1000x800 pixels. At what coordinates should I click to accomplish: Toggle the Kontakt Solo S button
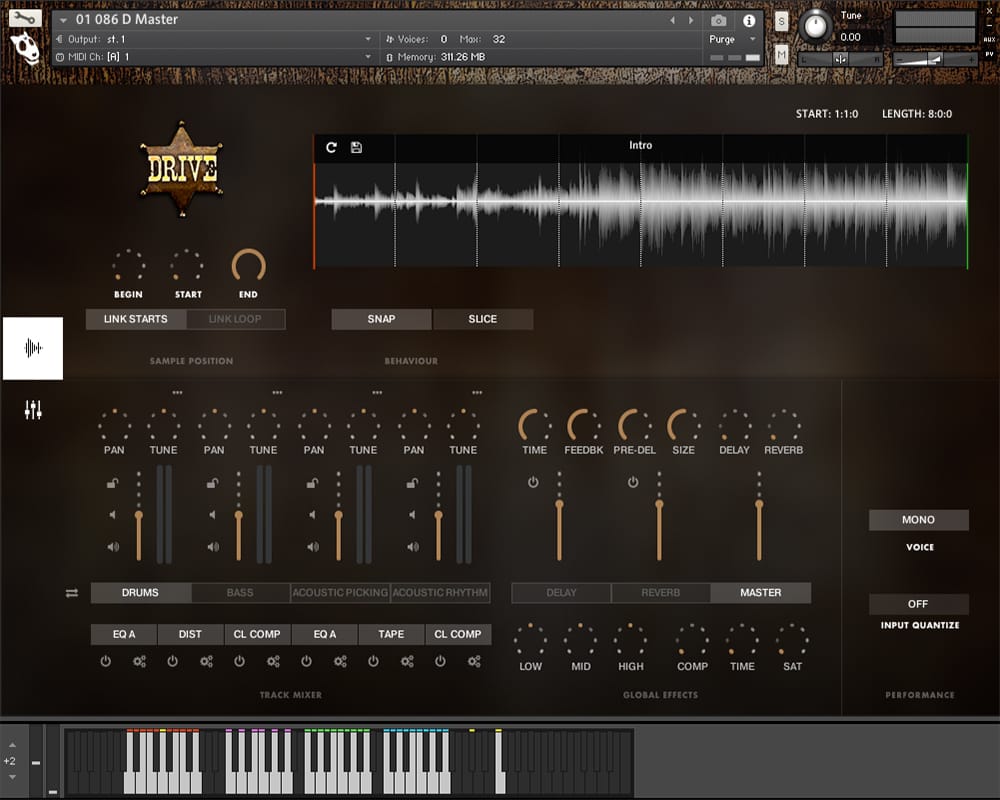[x=781, y=21]
